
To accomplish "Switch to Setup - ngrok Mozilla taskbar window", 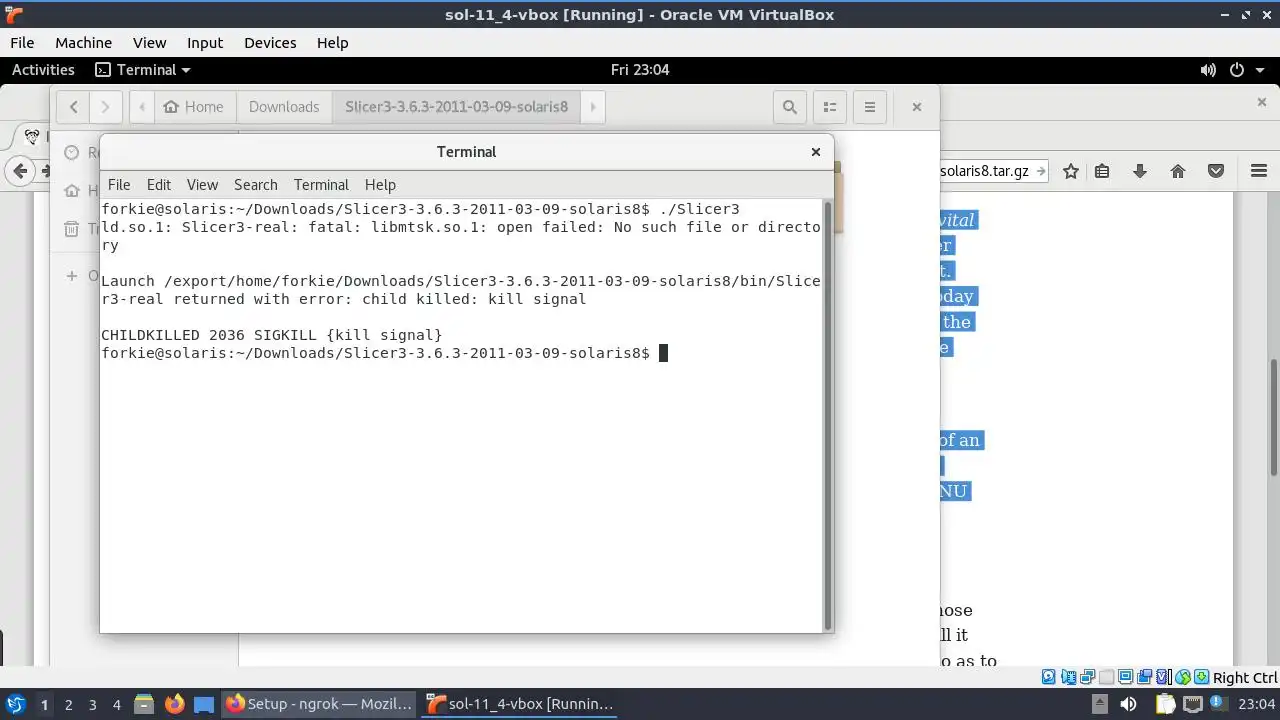I will pyautogui.click(x=320, y=704).
